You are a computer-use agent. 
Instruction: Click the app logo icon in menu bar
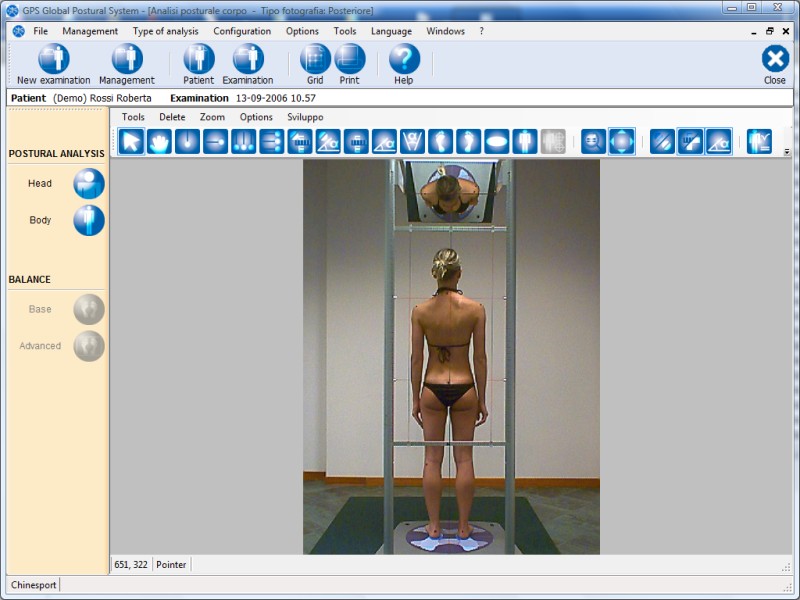coord(18,31)
